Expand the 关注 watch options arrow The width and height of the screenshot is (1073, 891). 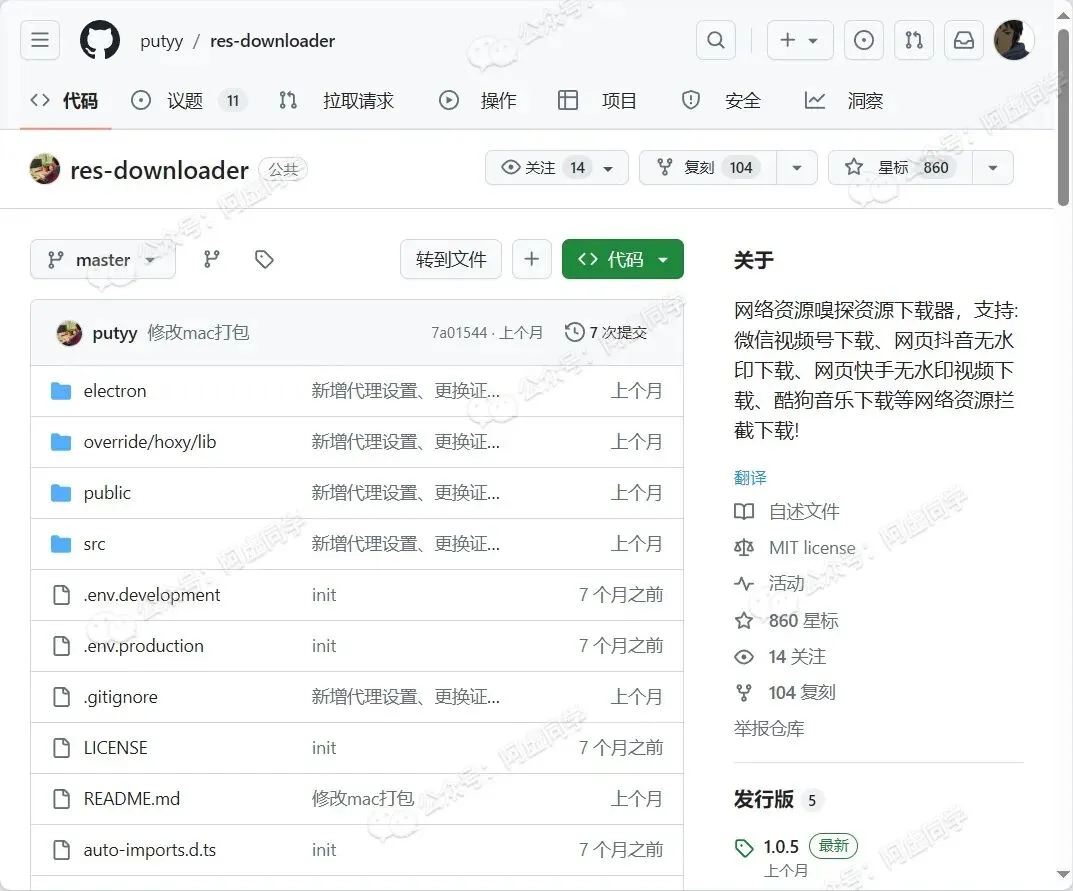pos(608,168)
